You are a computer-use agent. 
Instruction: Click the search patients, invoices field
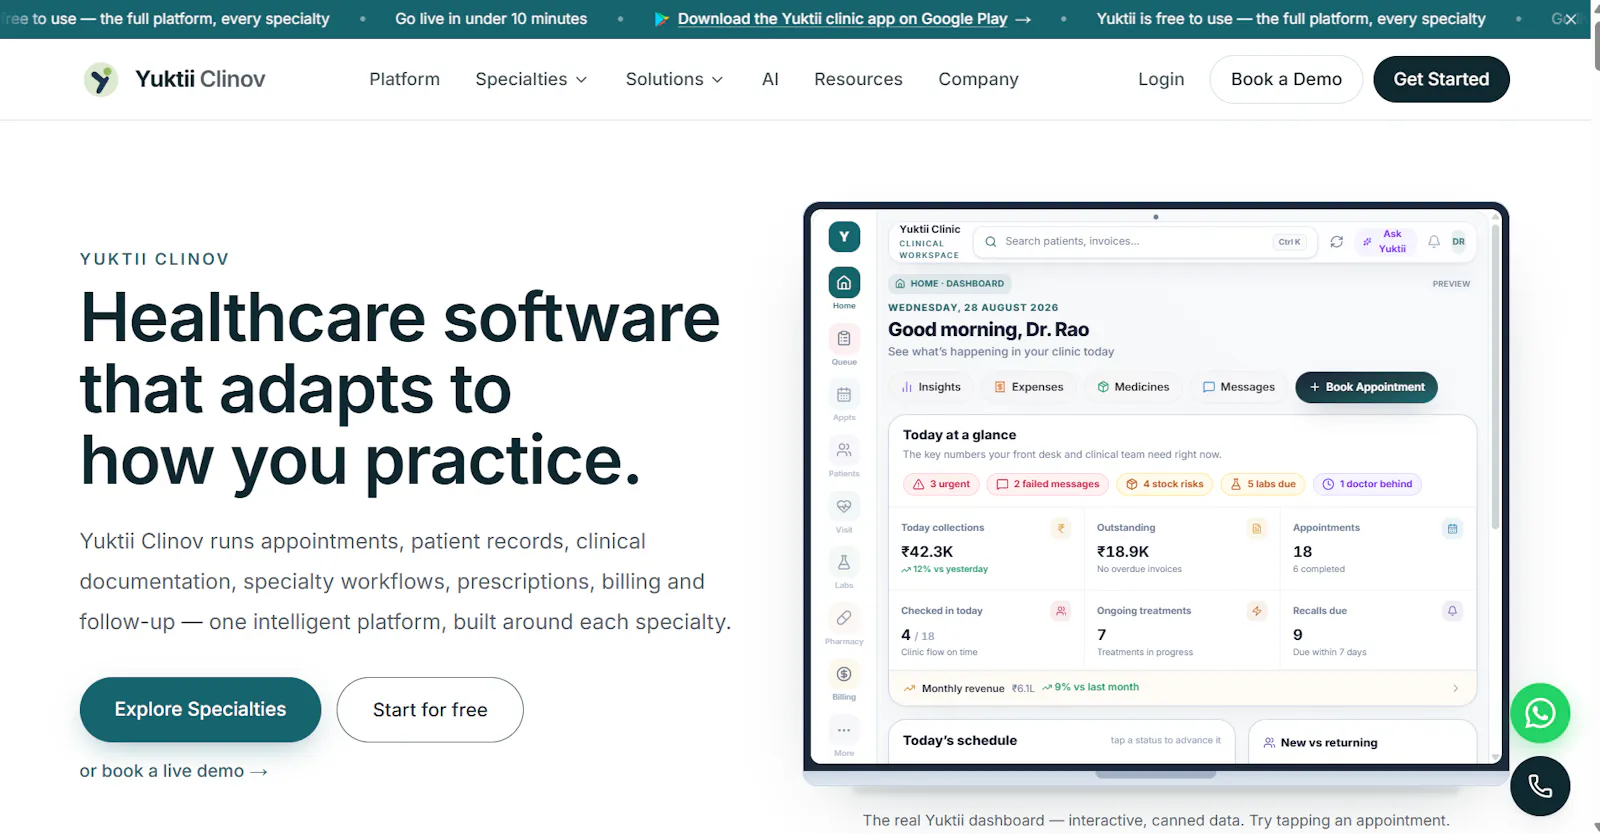pos(1145,241)
